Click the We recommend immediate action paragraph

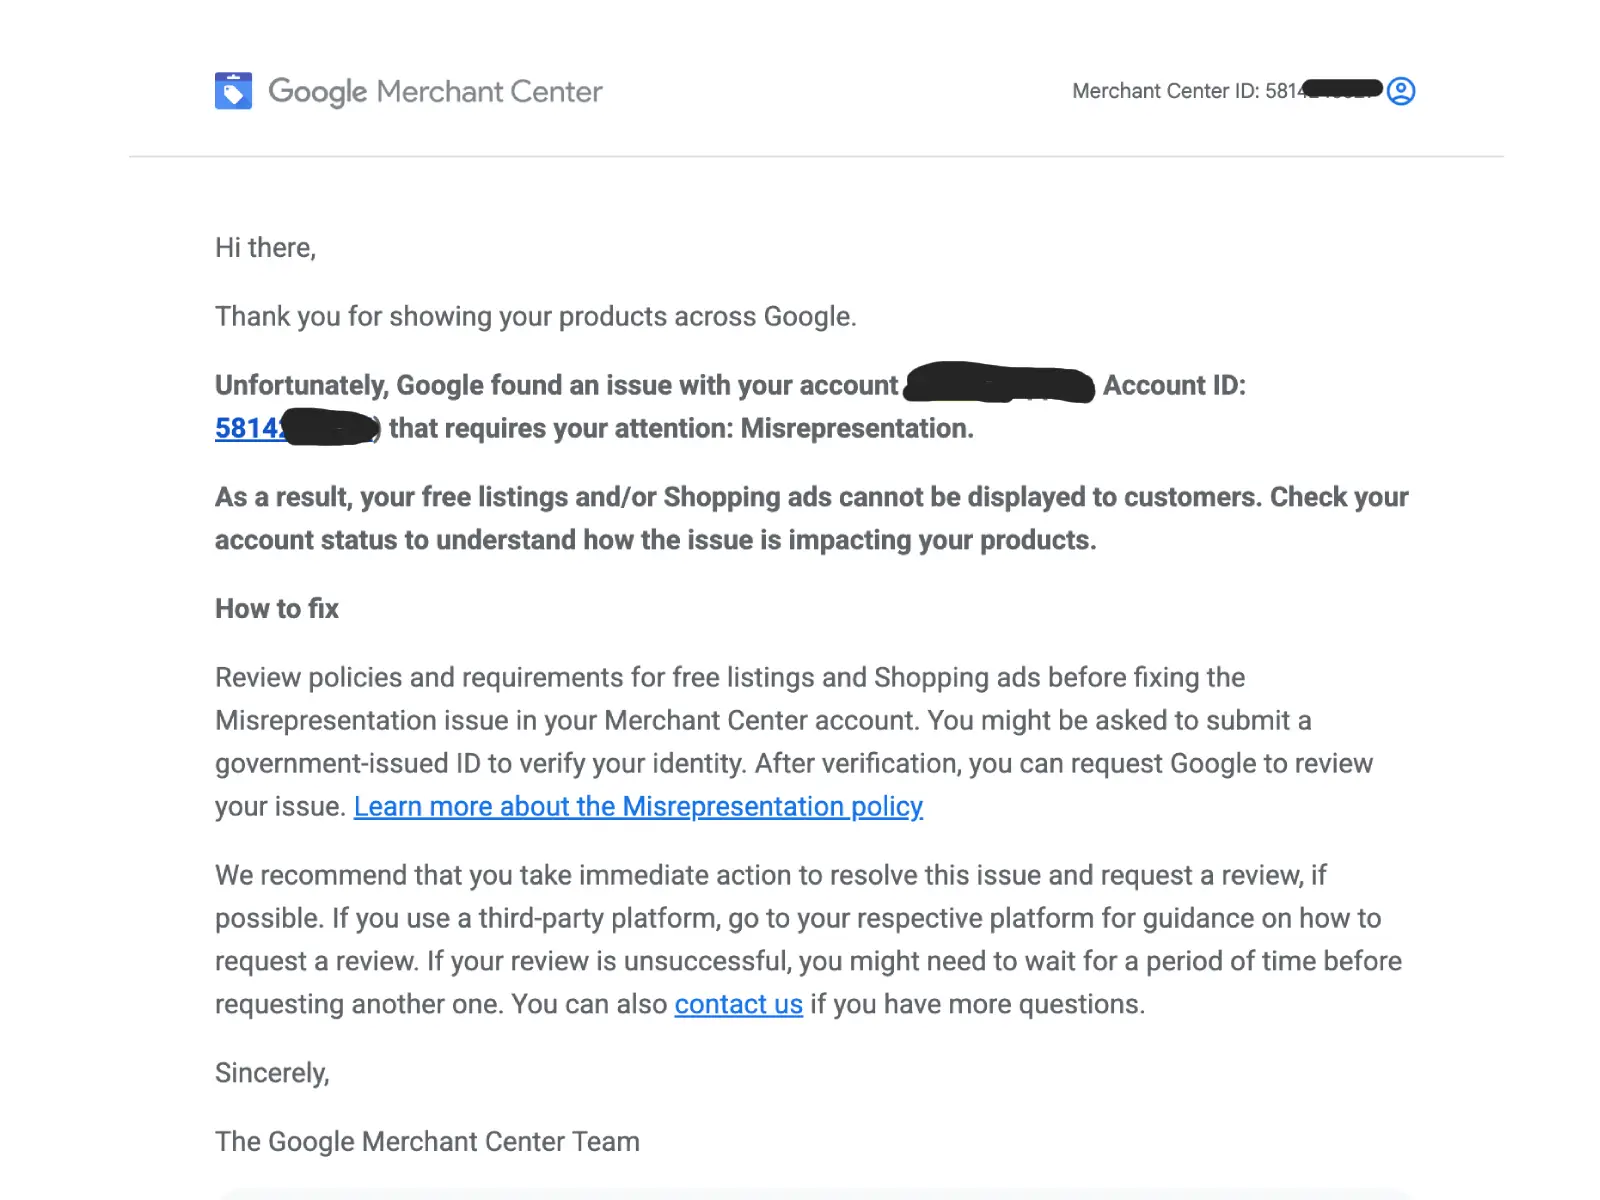[809, 940]
